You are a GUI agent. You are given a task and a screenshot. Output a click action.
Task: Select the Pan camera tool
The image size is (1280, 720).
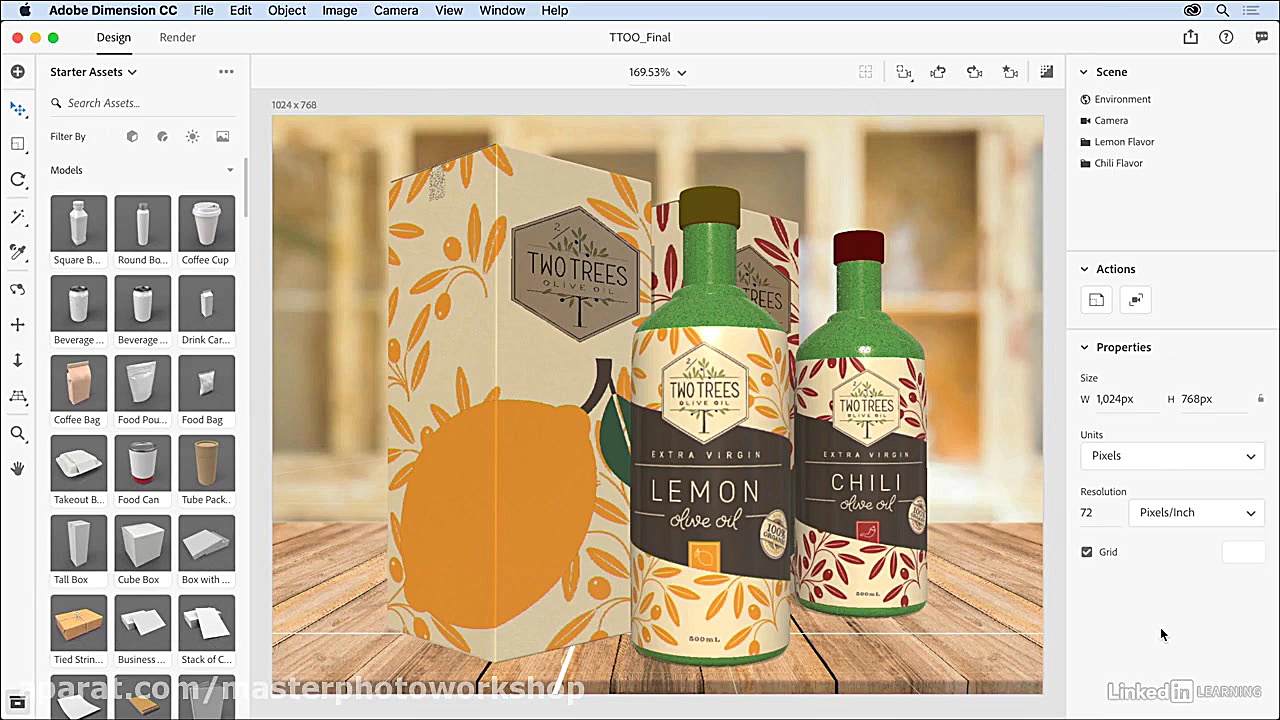tap(17, 325)
